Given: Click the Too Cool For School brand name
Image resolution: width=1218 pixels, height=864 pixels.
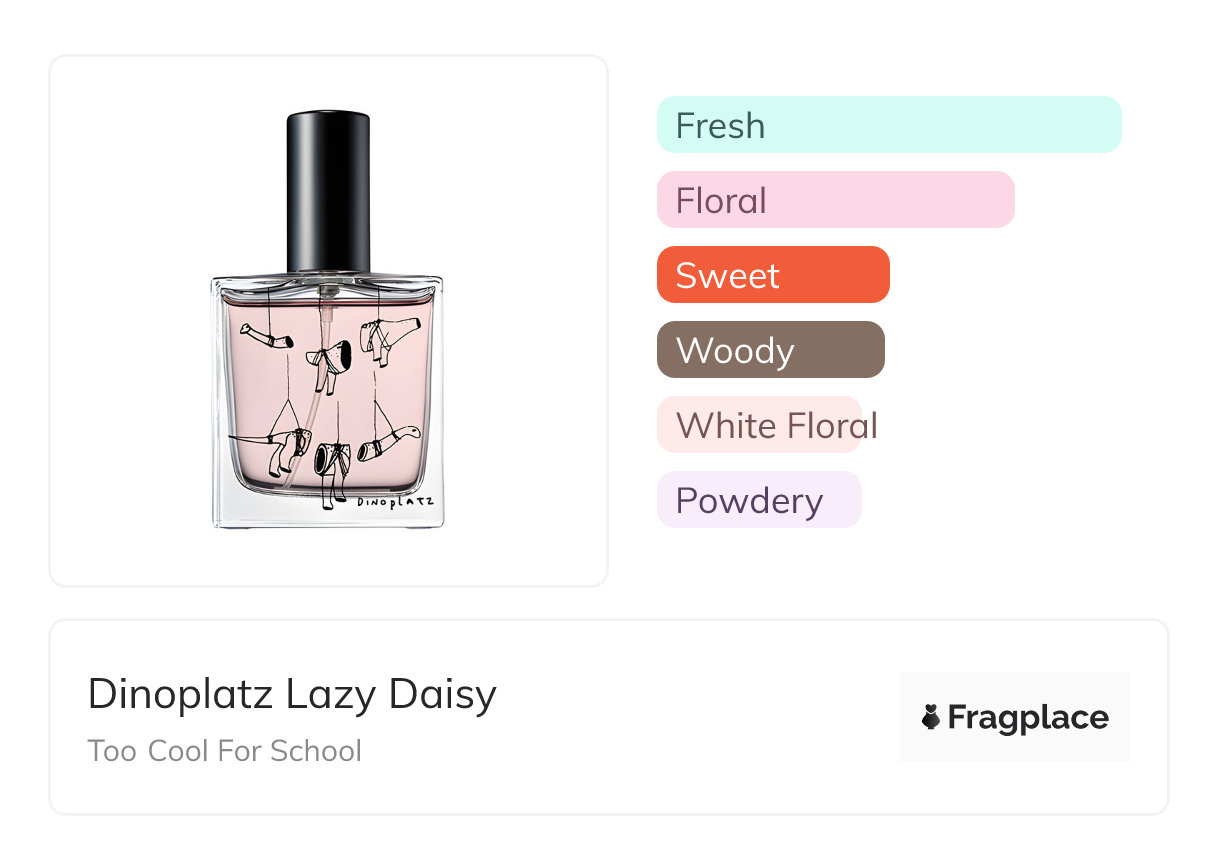Looking at the screenshot, I should (x=224, y=751).
